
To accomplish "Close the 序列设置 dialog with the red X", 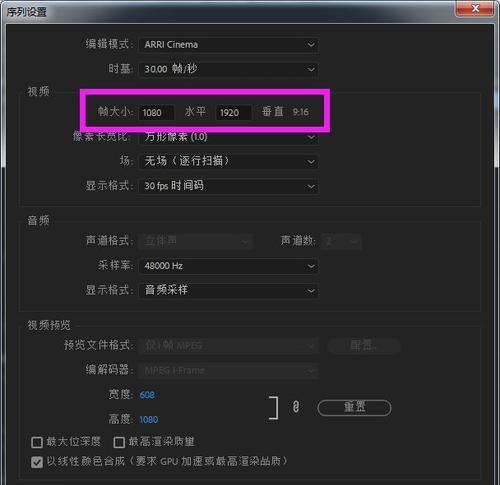I will (x=475, y=8).
